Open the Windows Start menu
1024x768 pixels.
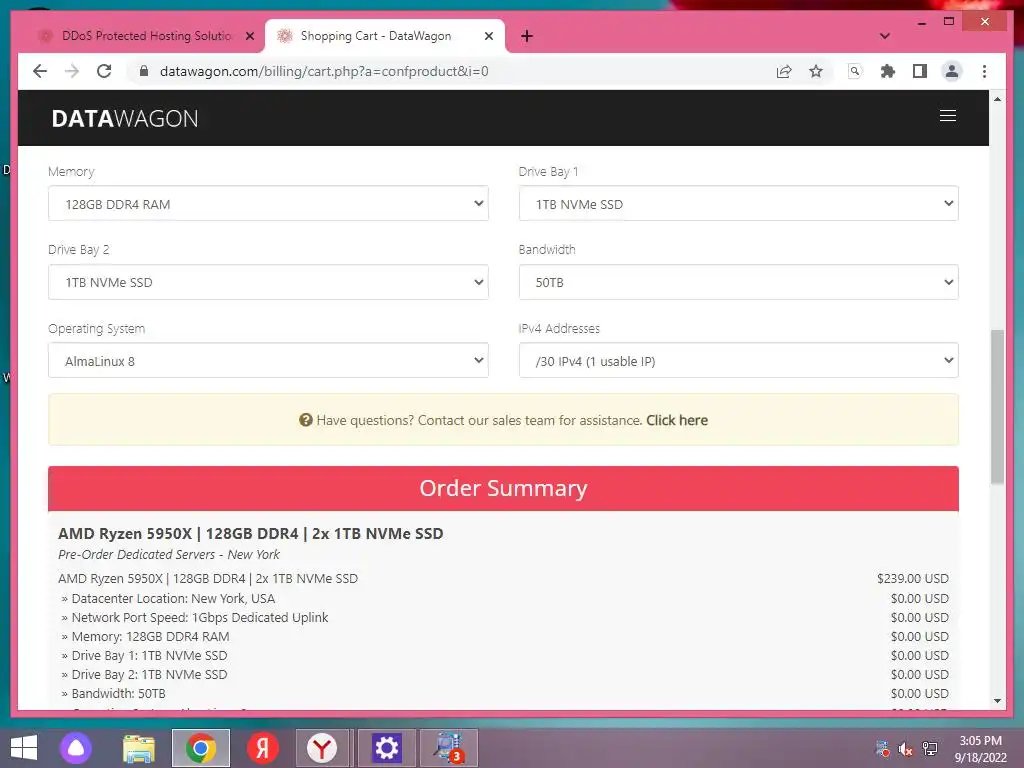point(24,748)
